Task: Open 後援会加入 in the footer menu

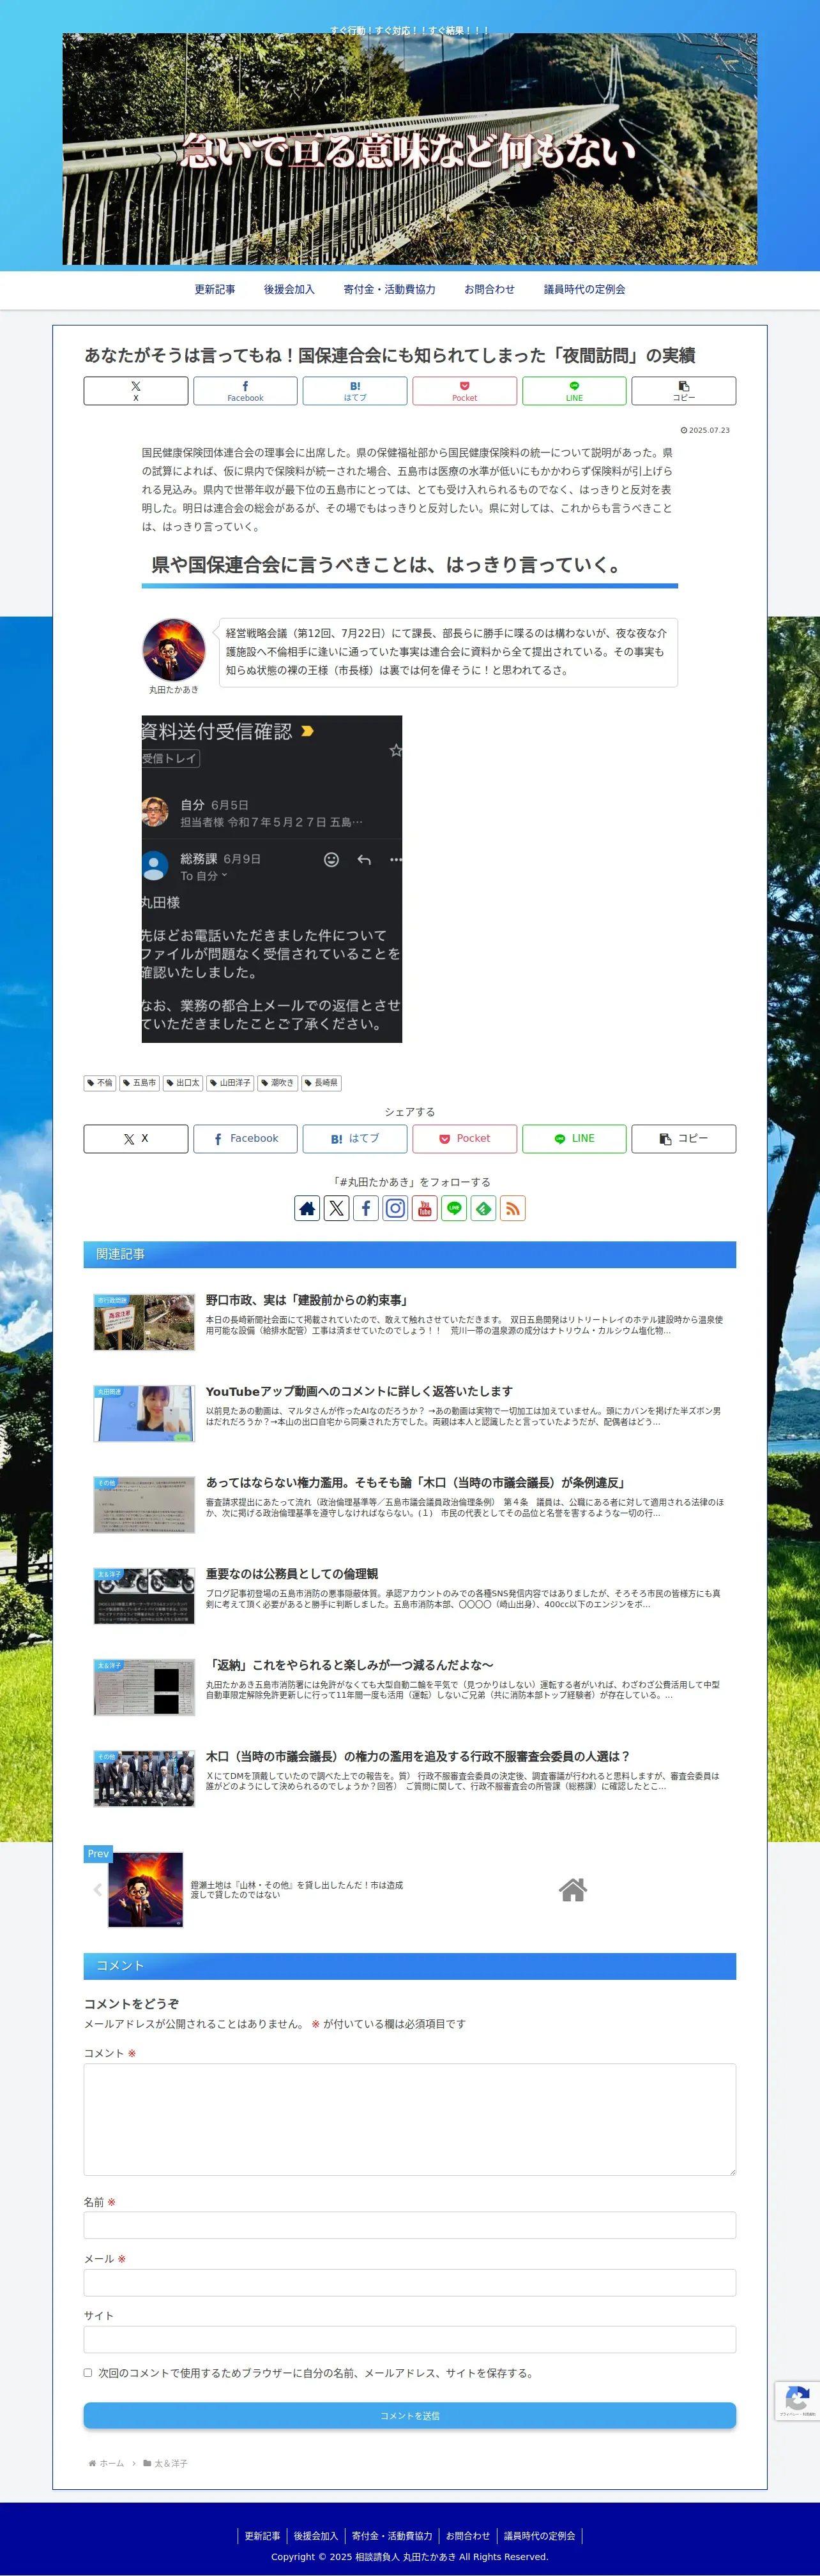Action: (316, 2535)
